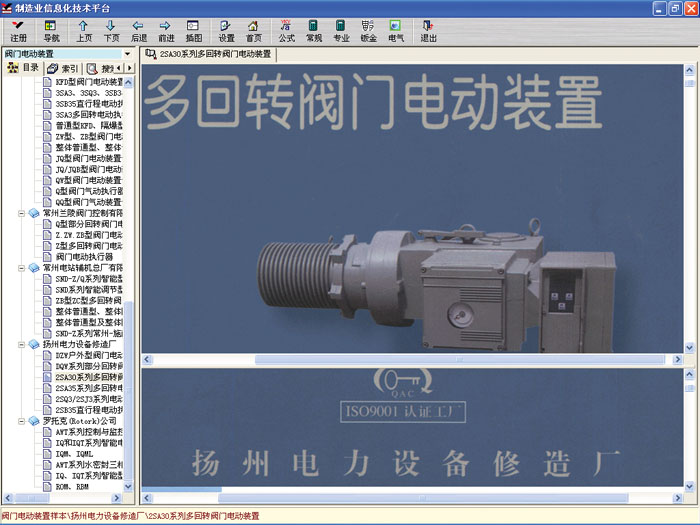Select 2SA35系列 item in the tree
Image resolution: width=700 pixels, height=525 pixels.
tap(89, 388)
